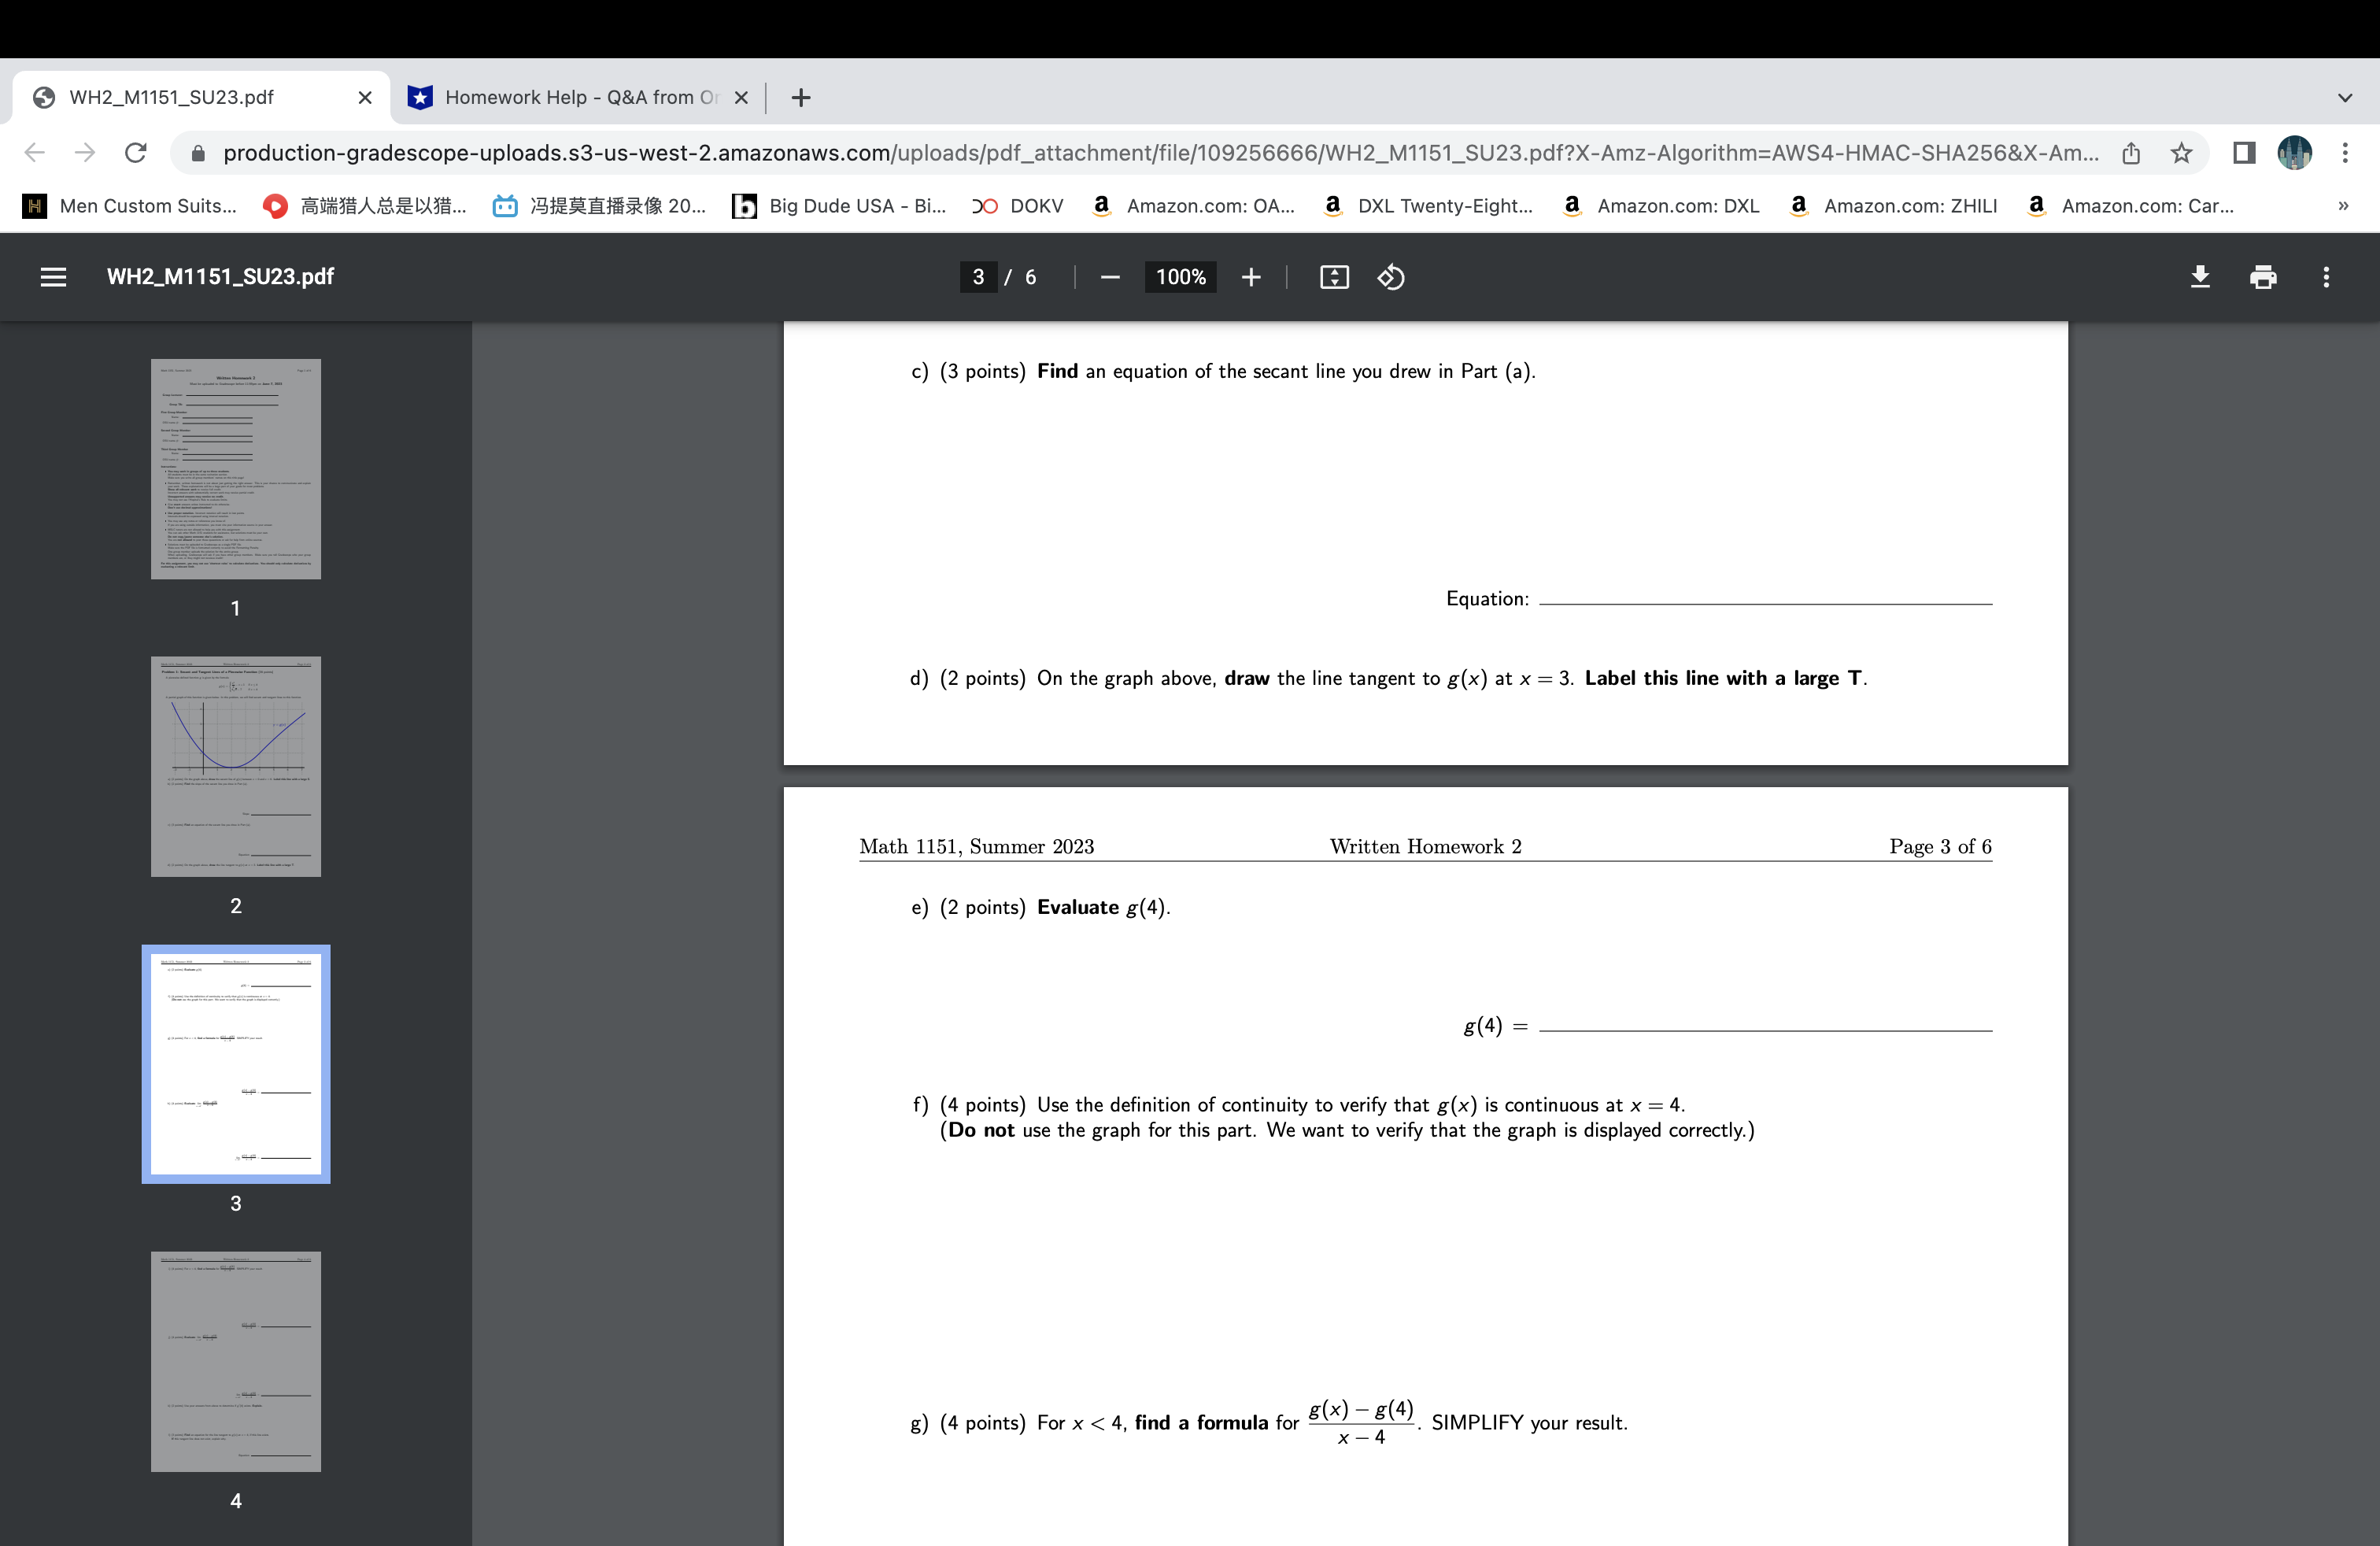The image size is (2380, 1546).
Task: Open Chrome's side panel icon
Action: point(2243,152)
